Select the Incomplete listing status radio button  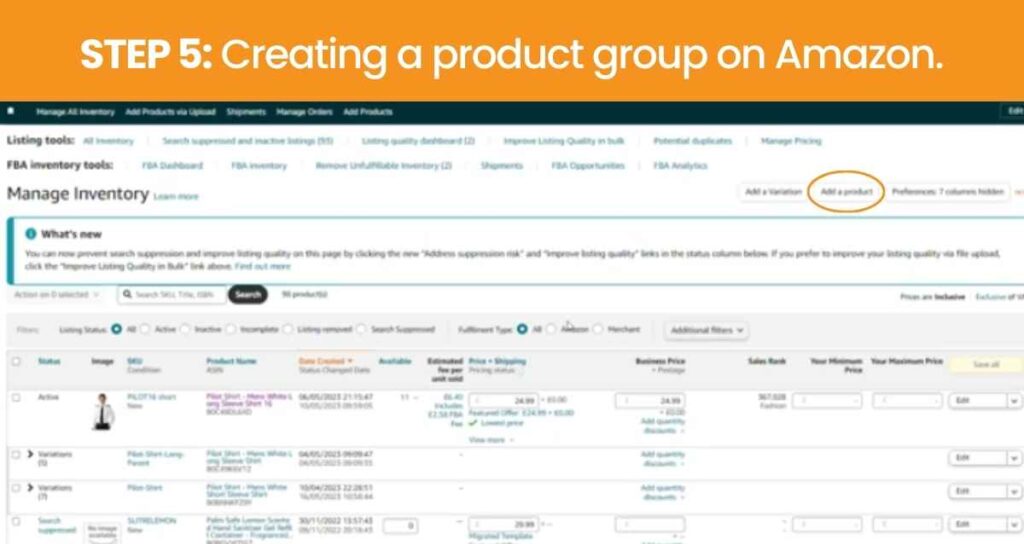pyautogui.click(x=230, y=329)
